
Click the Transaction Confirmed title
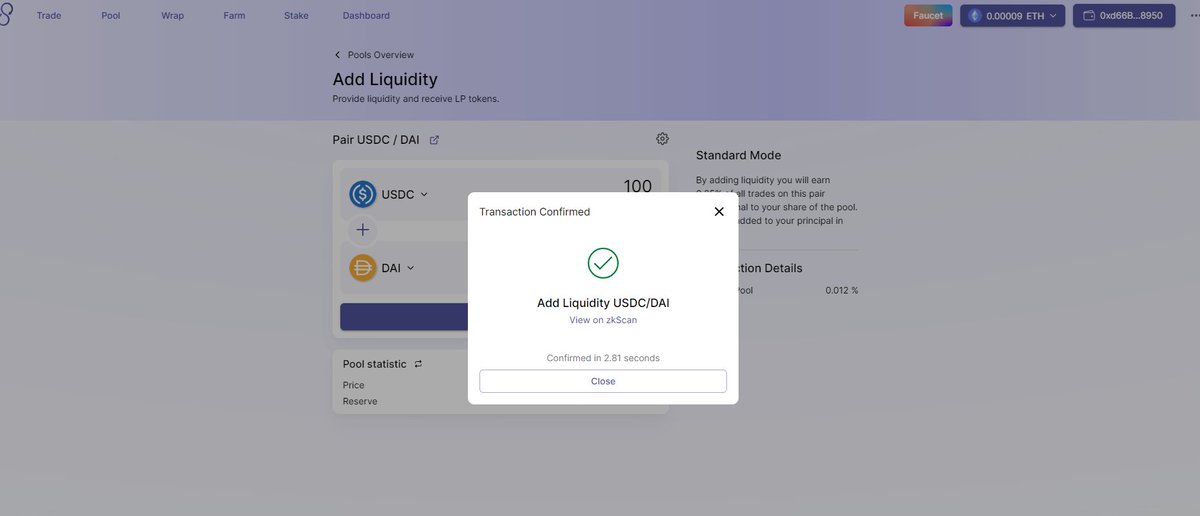[535, 212]
